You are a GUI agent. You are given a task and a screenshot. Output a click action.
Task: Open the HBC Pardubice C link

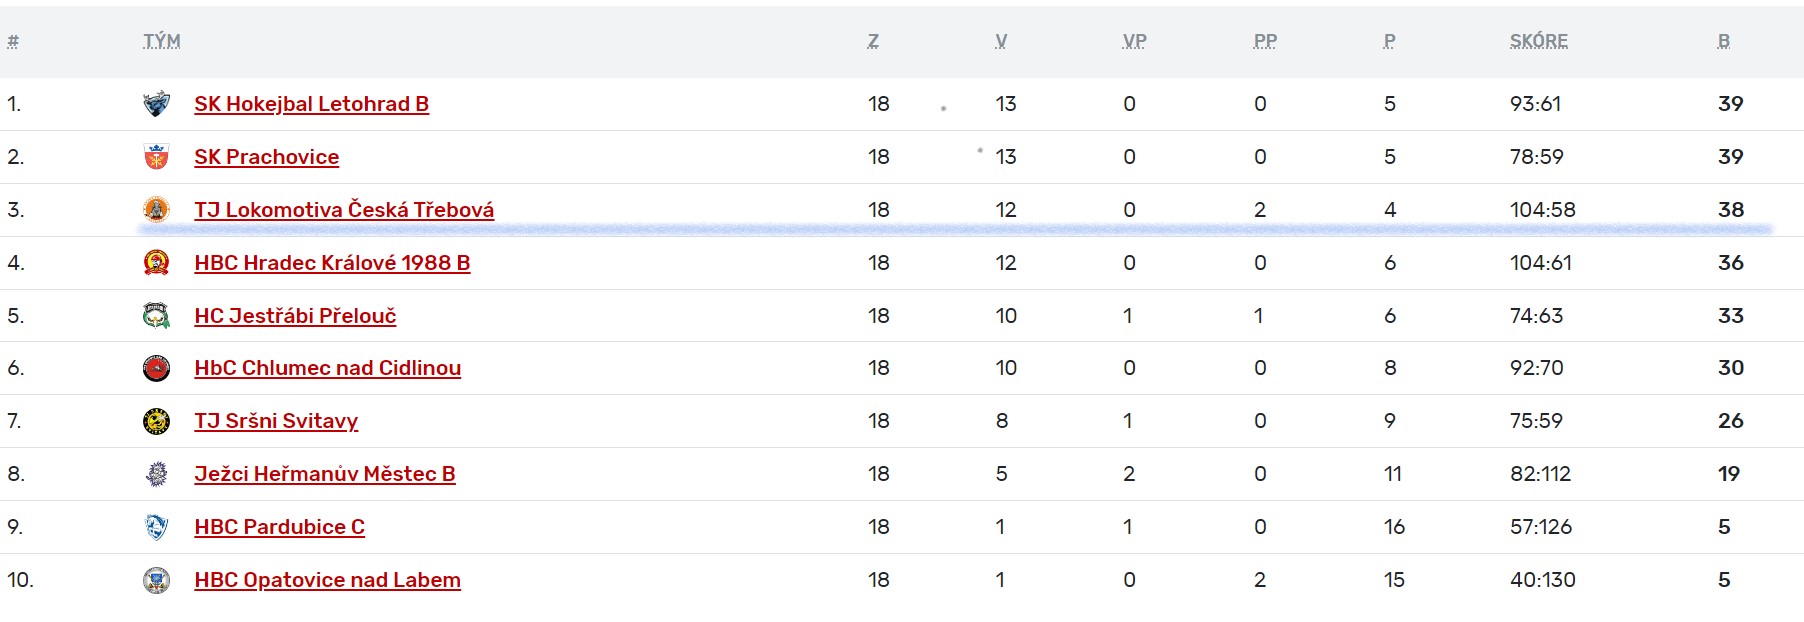(x=280, y=527)
